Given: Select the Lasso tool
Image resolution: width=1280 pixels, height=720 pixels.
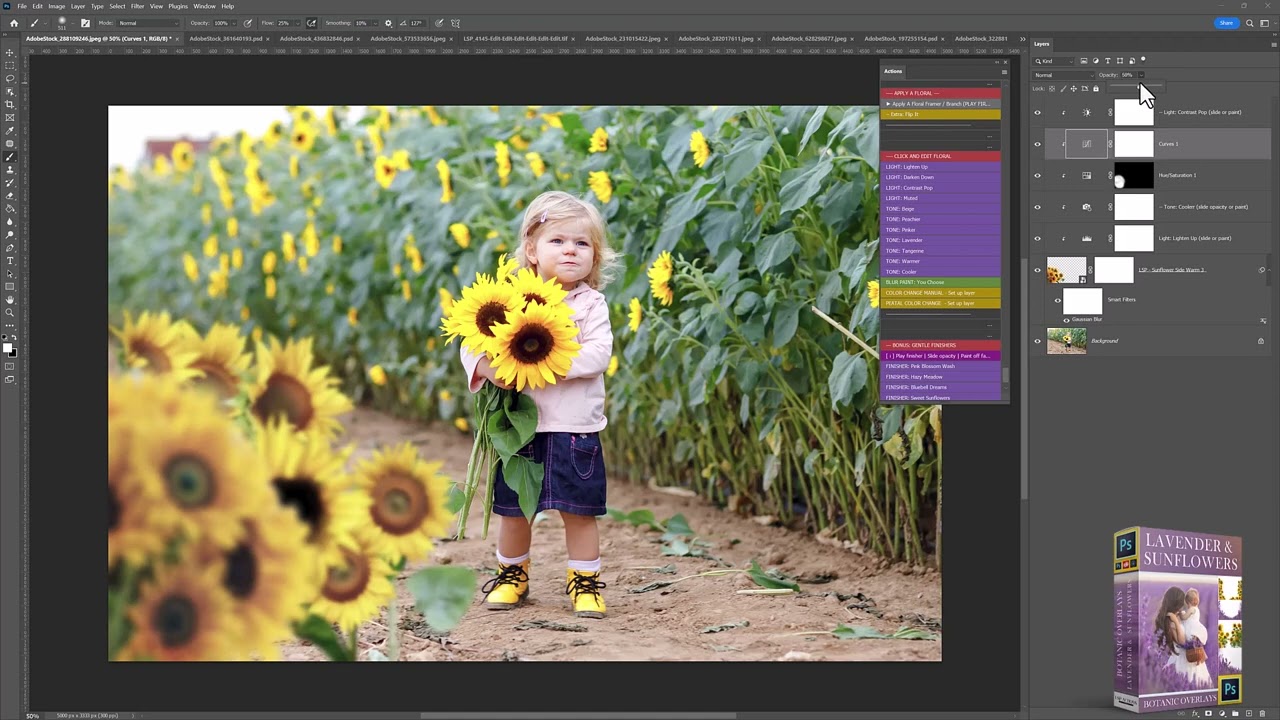Looking at the screenshot, I should tap(10, 78).
